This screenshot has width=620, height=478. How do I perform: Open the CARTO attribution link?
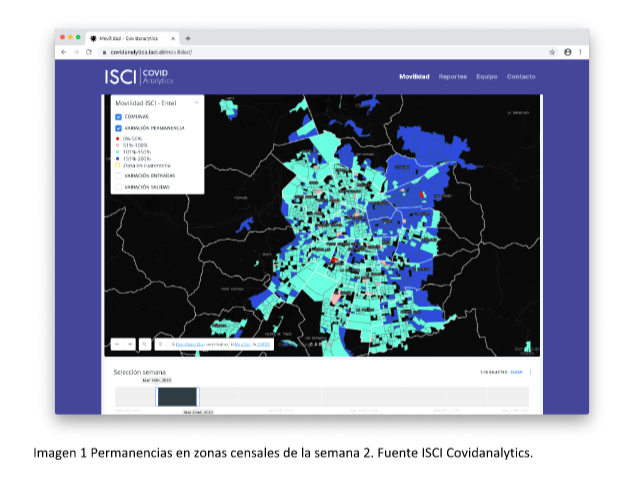263,344
